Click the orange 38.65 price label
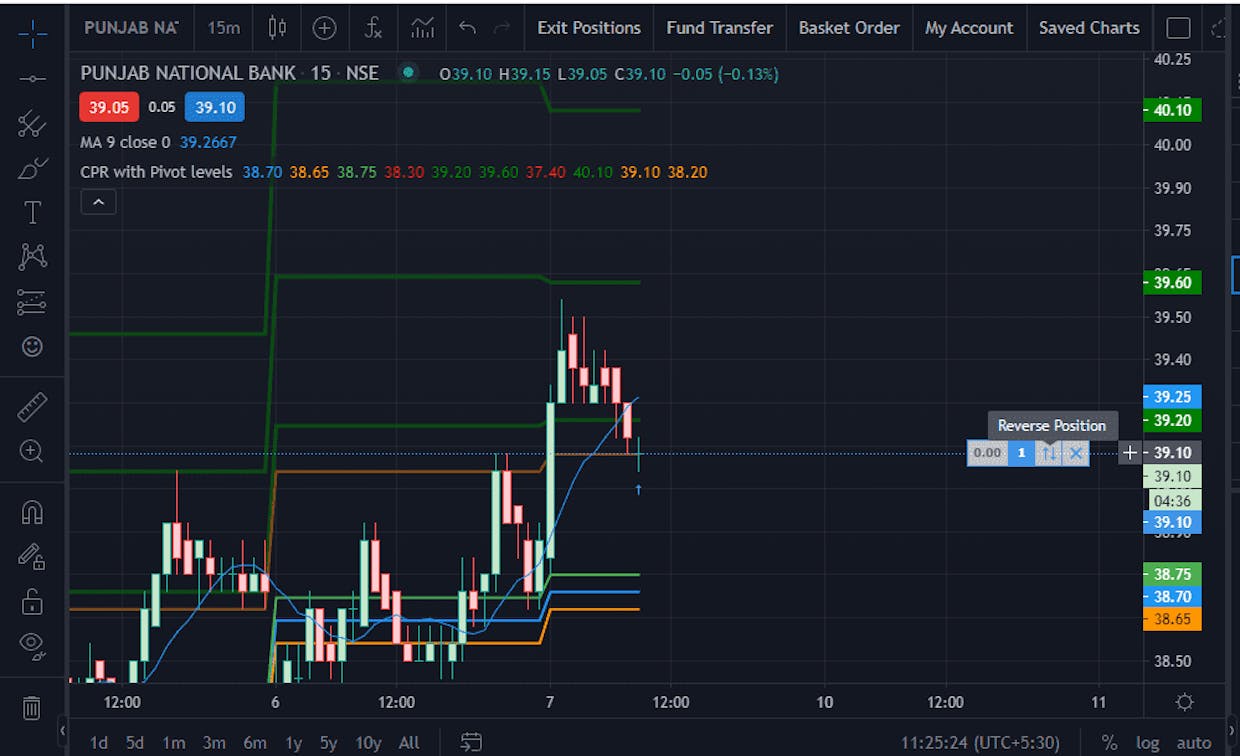The width and height of the screenshot is (1240, 756). pos(1172,619)
